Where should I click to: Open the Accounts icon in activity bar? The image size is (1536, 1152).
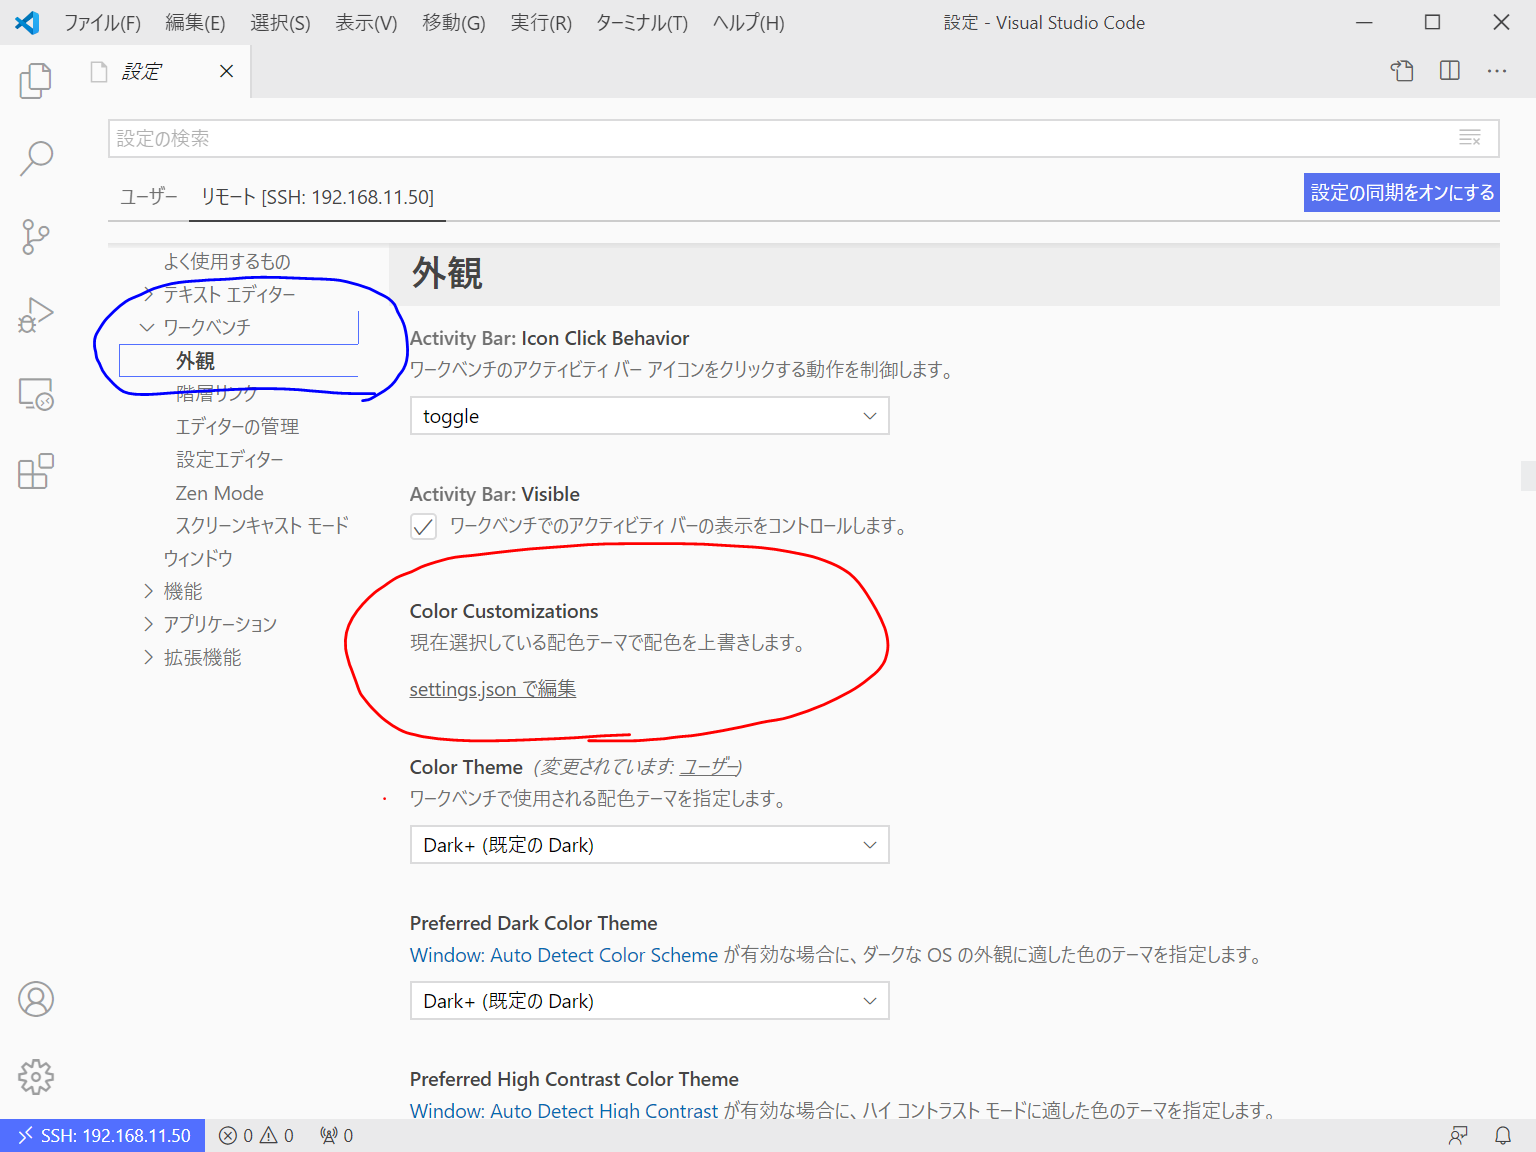36,999
